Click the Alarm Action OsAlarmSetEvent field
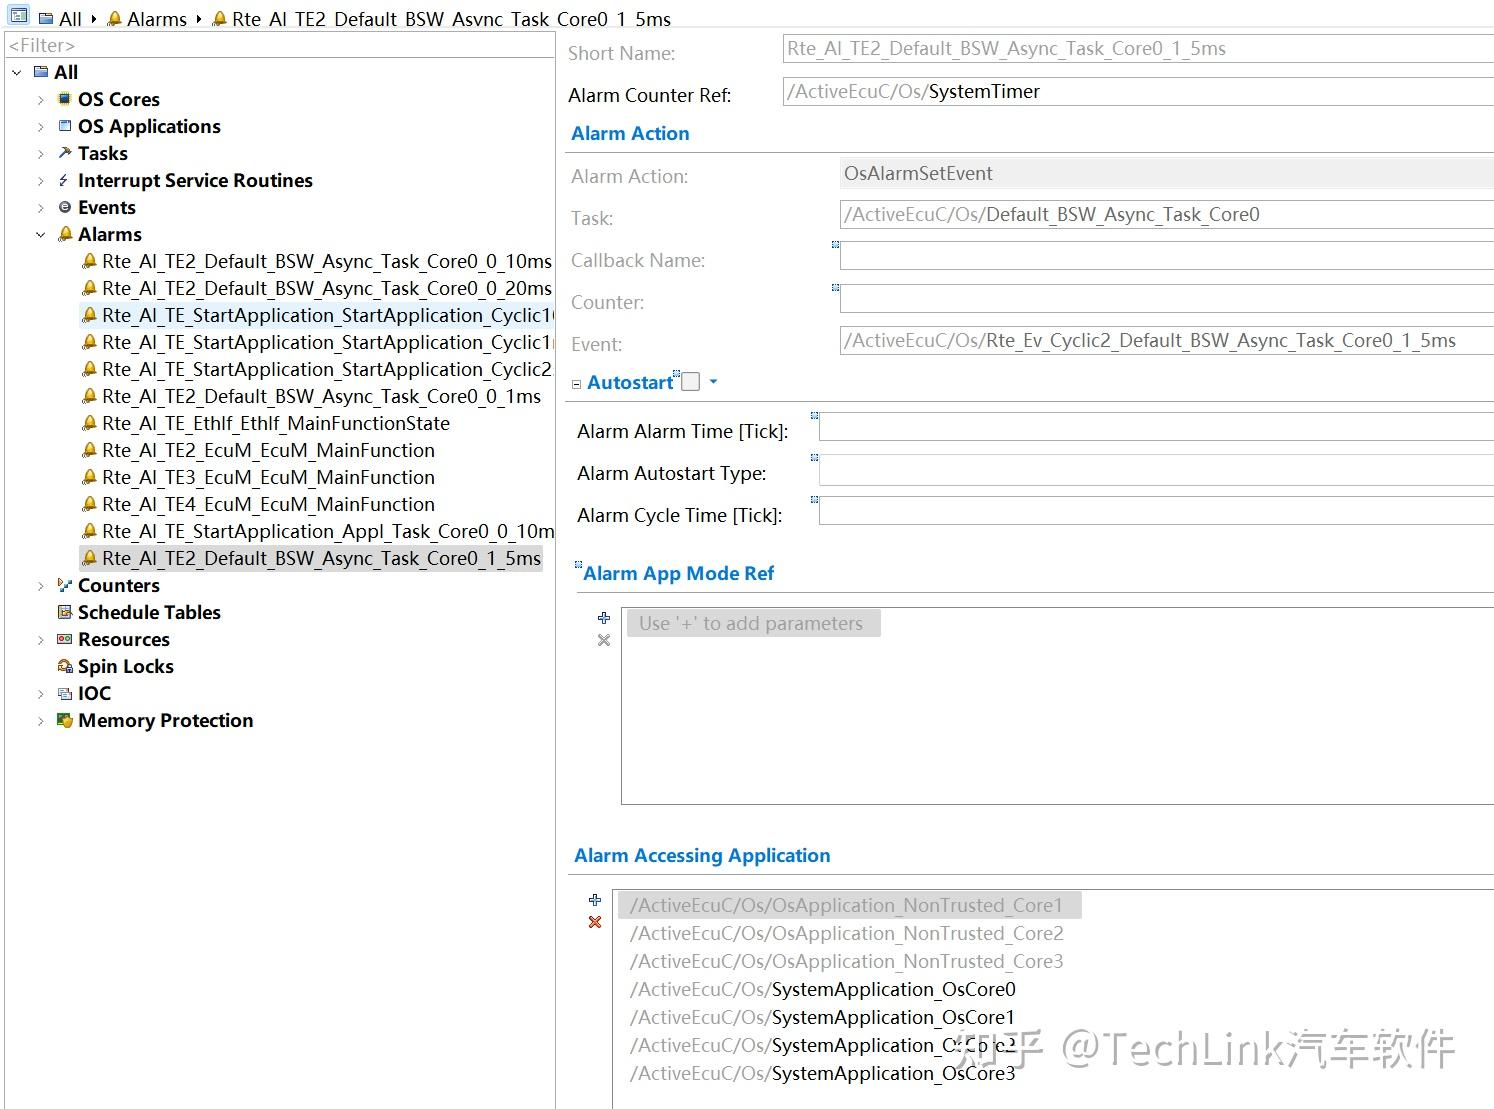 tap(1167, 174)
